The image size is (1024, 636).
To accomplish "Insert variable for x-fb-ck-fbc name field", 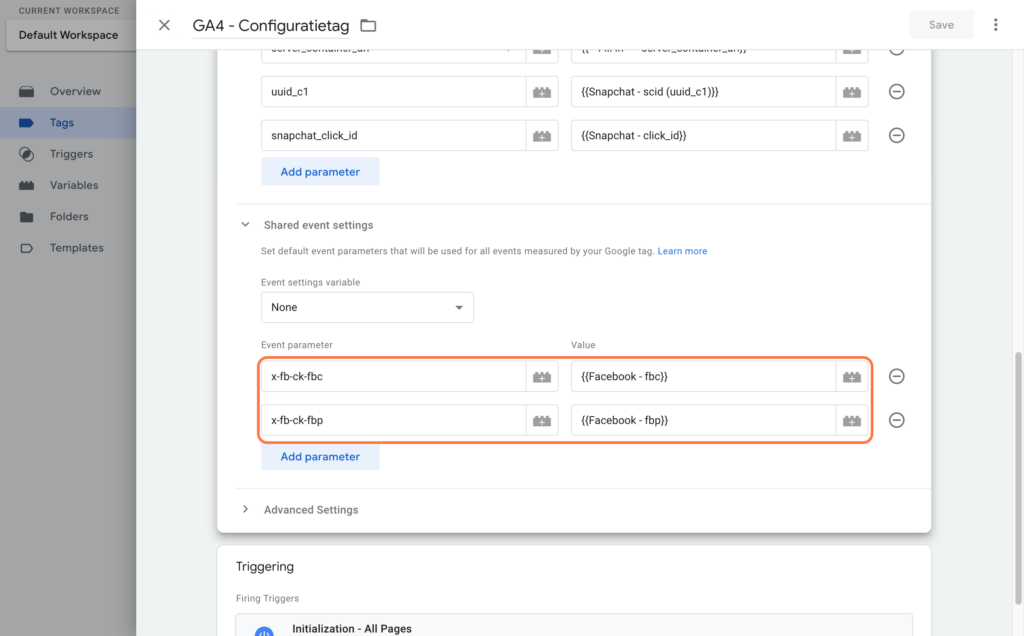I will point(542,377).
